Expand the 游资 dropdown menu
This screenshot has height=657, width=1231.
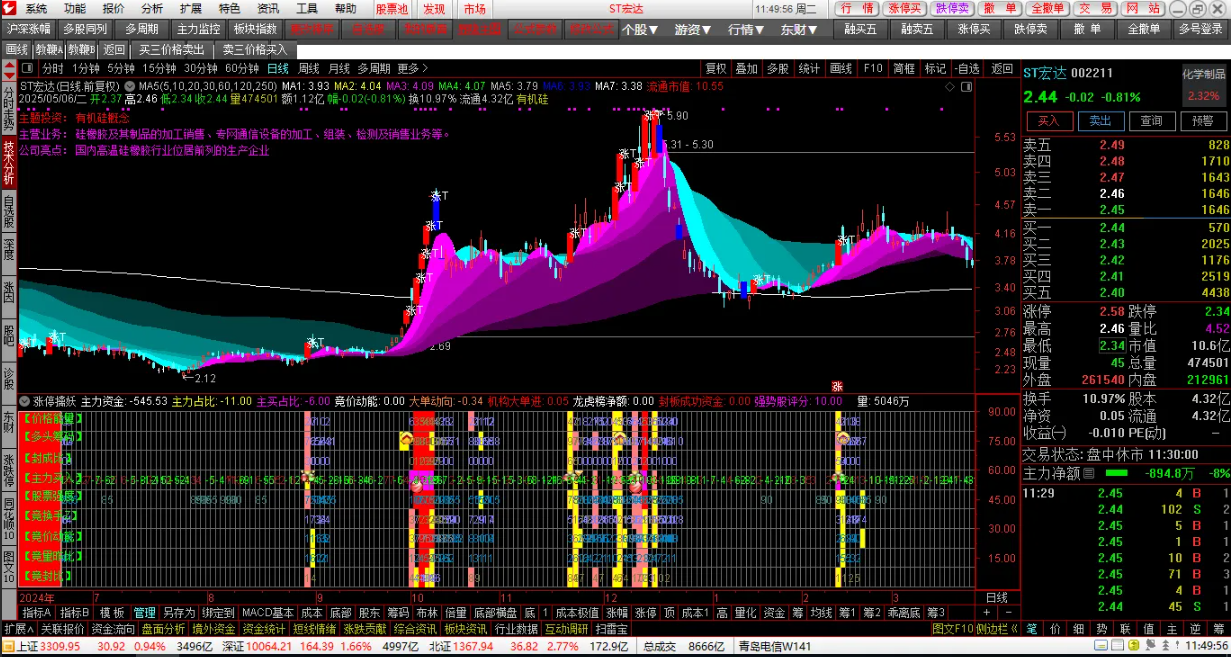pos(692,29)
